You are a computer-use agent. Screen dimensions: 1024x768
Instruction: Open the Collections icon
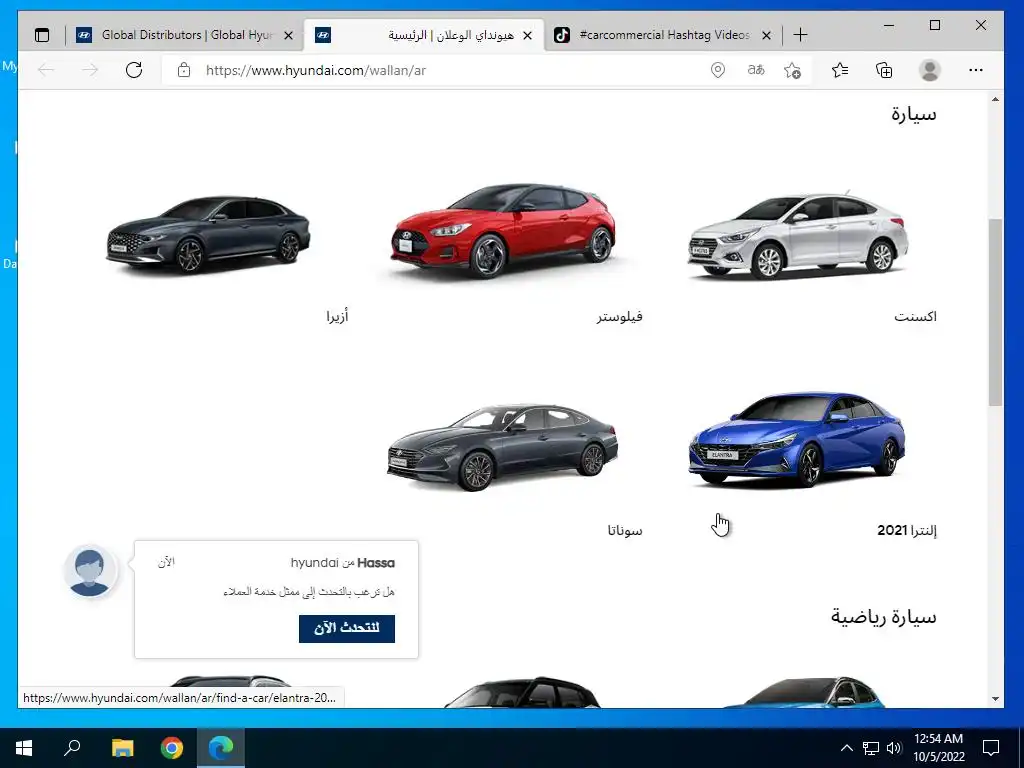point(884,70)
